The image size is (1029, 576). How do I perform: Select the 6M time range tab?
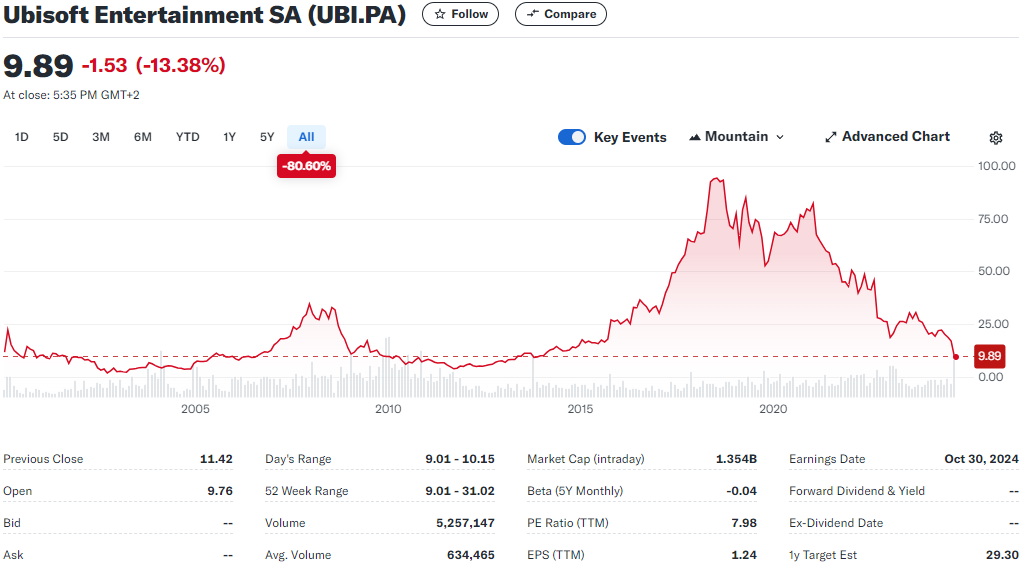(142, 137)
